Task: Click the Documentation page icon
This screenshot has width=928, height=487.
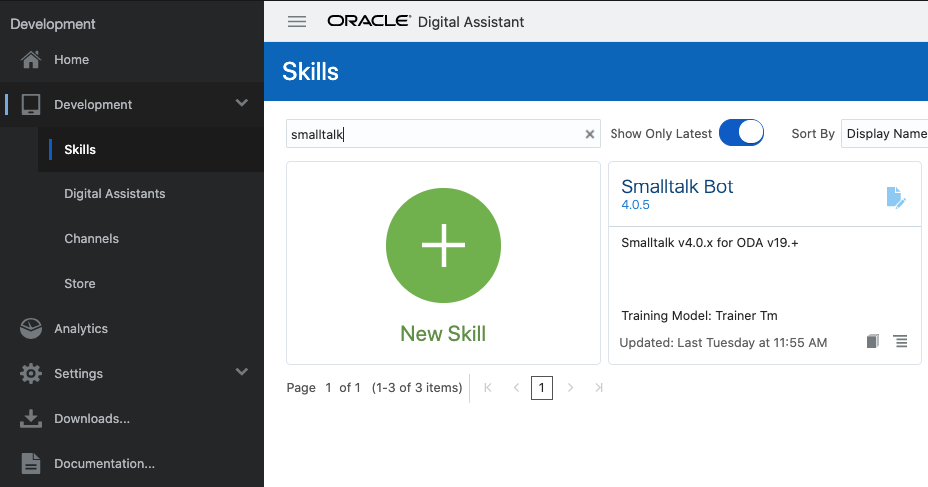Action: coord(31,463)
